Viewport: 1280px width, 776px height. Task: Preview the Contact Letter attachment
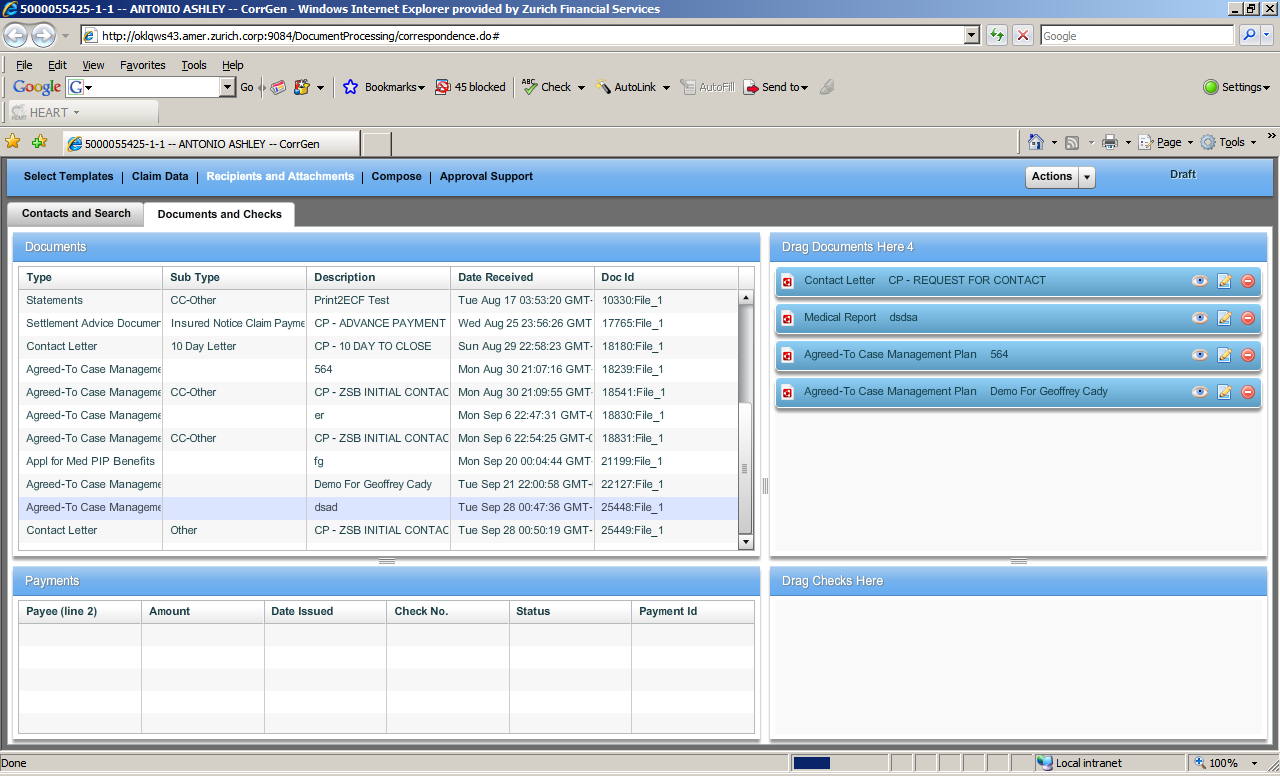pyautogui.click(x=1200, y=281)
